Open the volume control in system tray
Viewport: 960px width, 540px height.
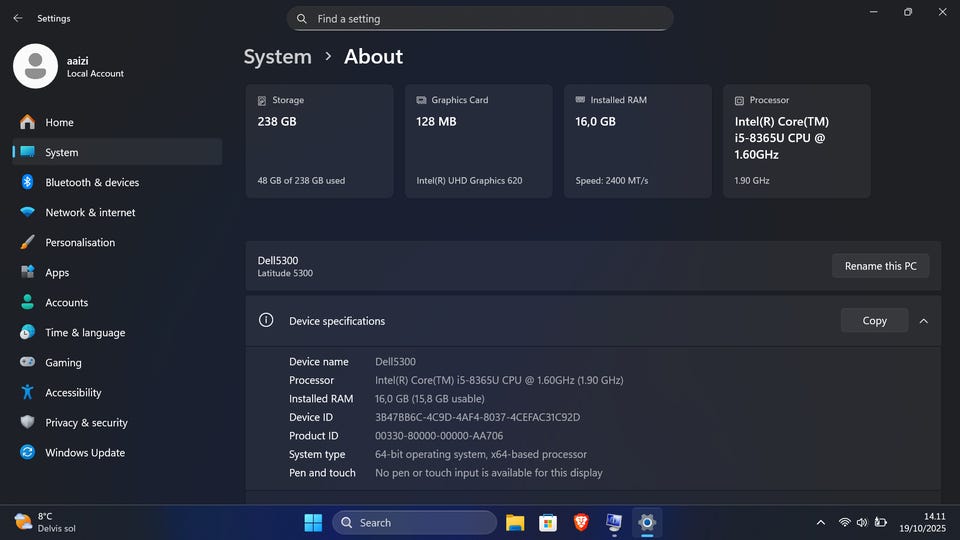(x=862, y=522)
